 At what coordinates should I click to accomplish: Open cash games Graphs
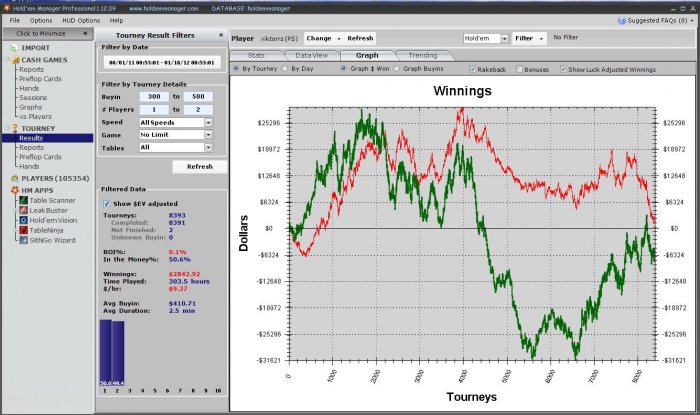pos(30,107)
